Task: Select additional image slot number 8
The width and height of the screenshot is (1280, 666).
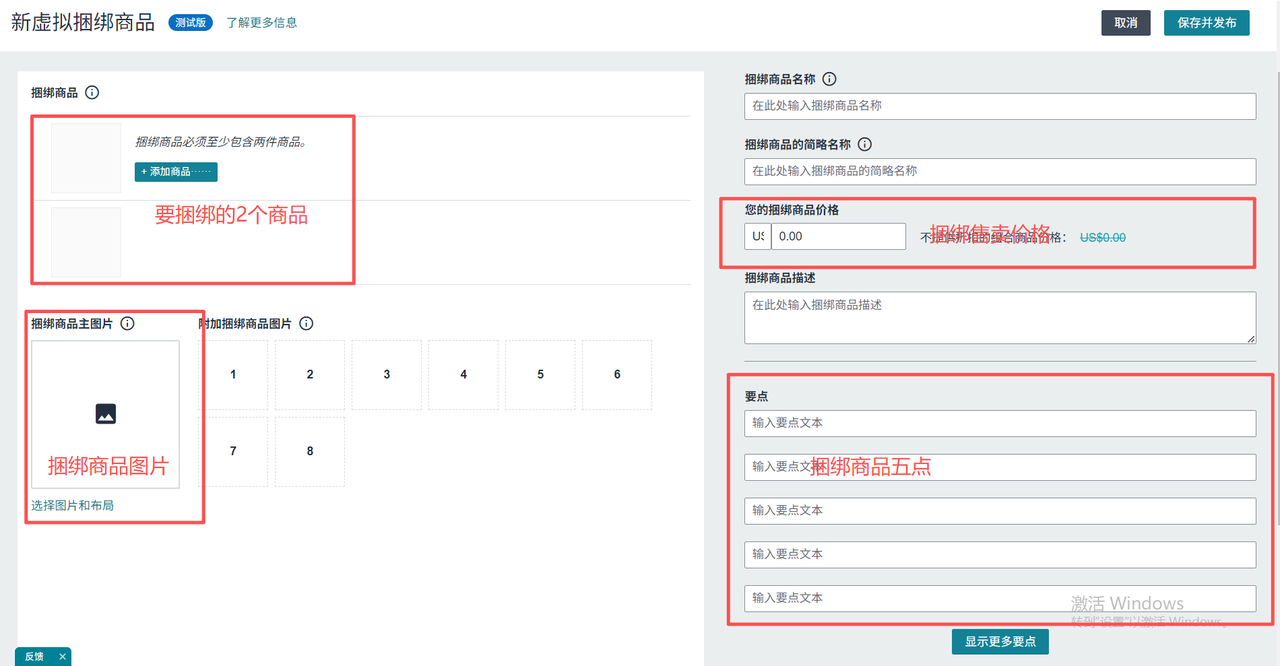Action: [310, 452]
